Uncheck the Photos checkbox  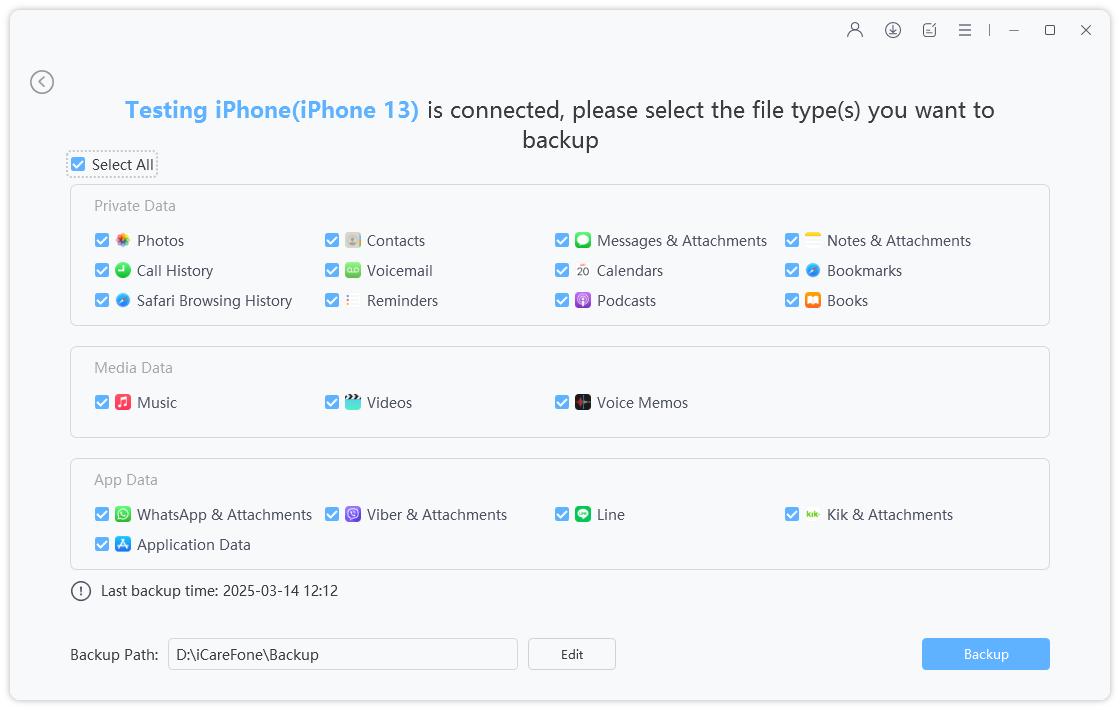102,240
